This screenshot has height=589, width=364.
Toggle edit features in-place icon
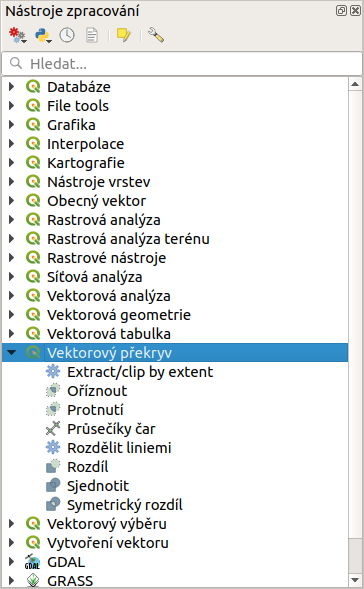tap(124, 35)
